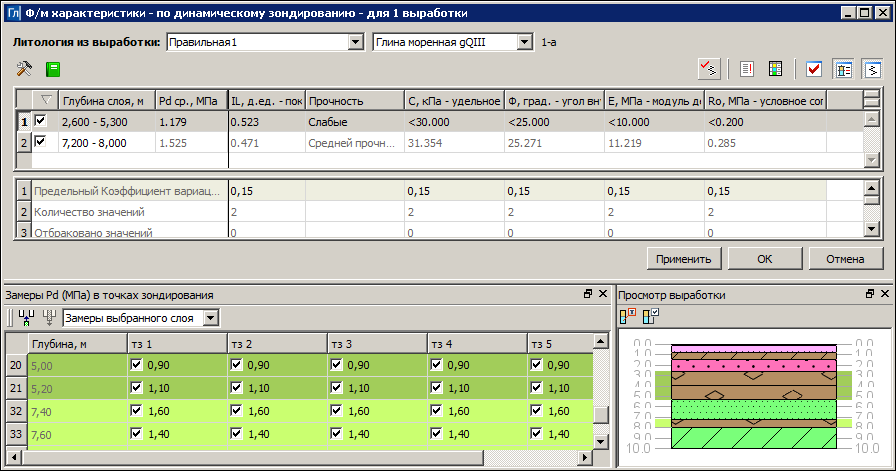Toggle the blue list panel toolbar icon
Image resolution: width=896 pixels, height=471 pixels.
843,69
